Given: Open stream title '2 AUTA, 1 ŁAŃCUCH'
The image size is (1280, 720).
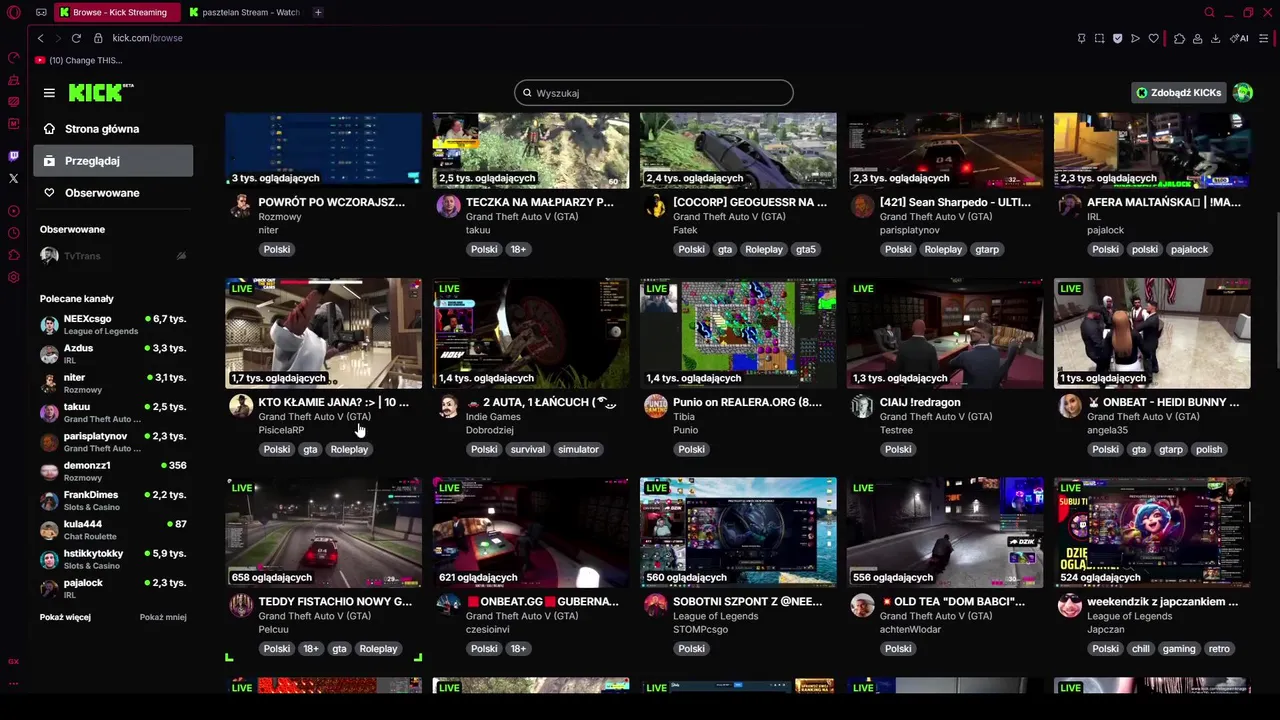Looking at the screenshot, I should (x=541, y=402).
